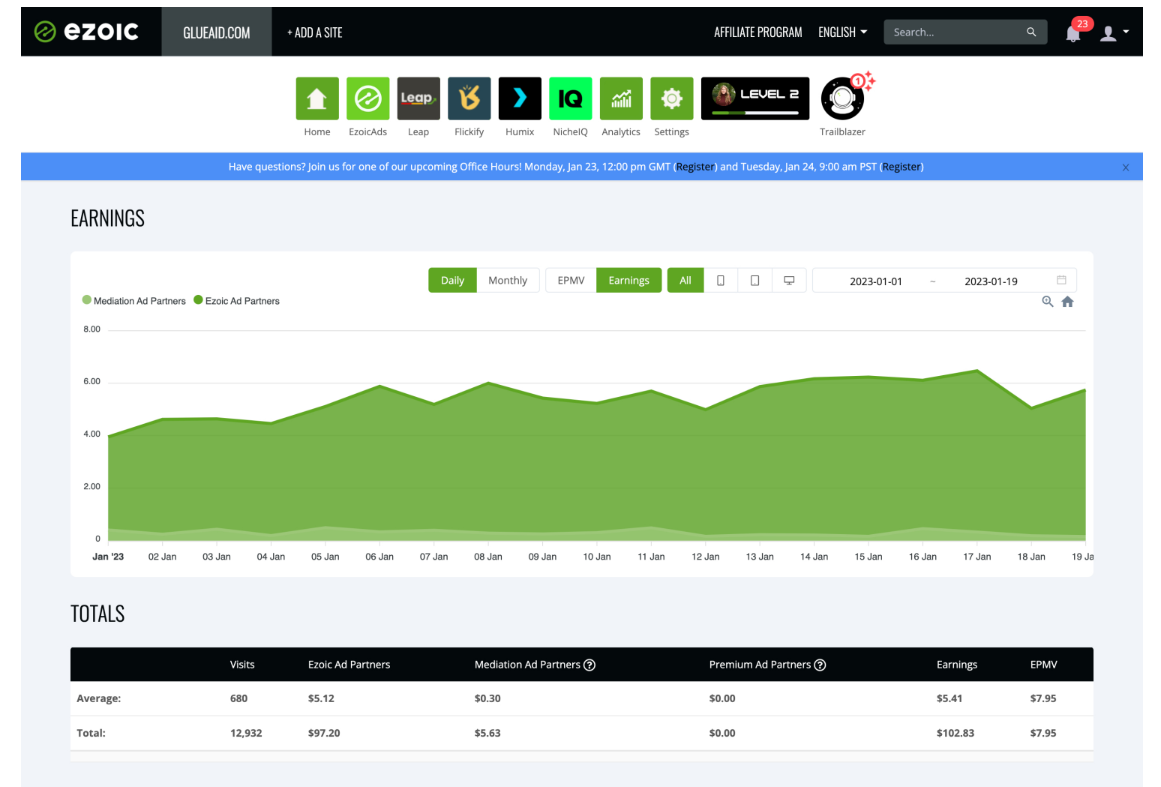Register for Monday GMT Office Hours
1161x787 pixels.
pos(695,167)
